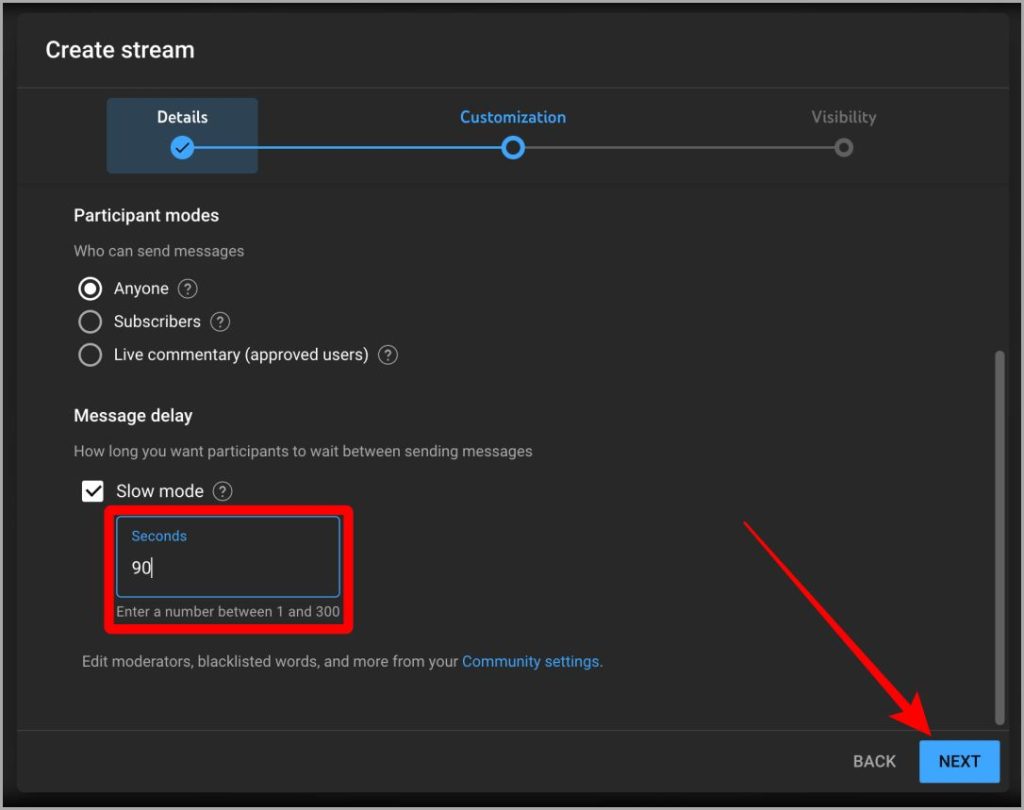
Task: Click the 'Create stream' title
Action: pos(120,50)
